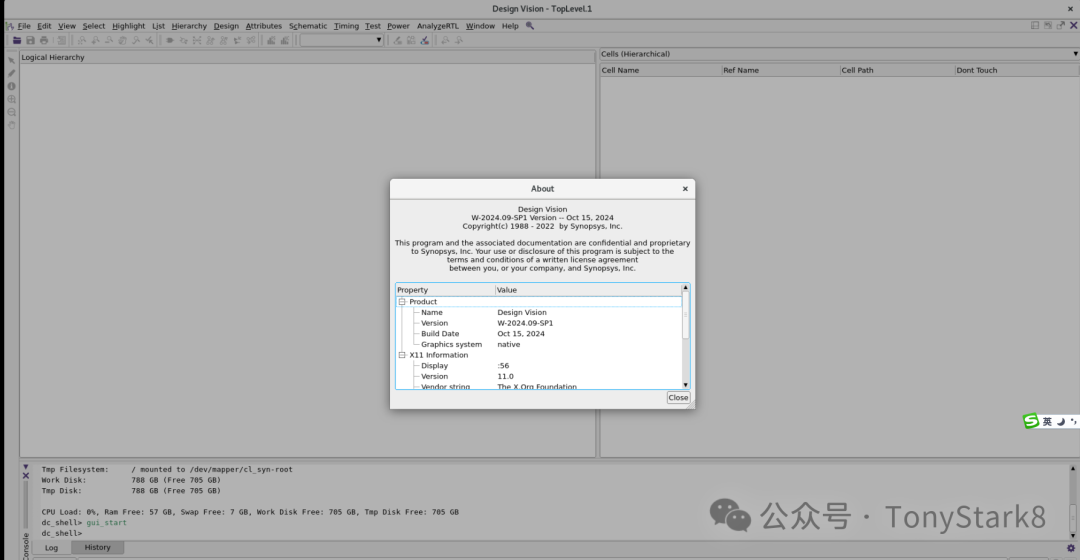Image resolution: width=1080 pixels, height=560 pixels.
Task: Select the zoom out tool in left sidebar
Action: pos(11,112)
